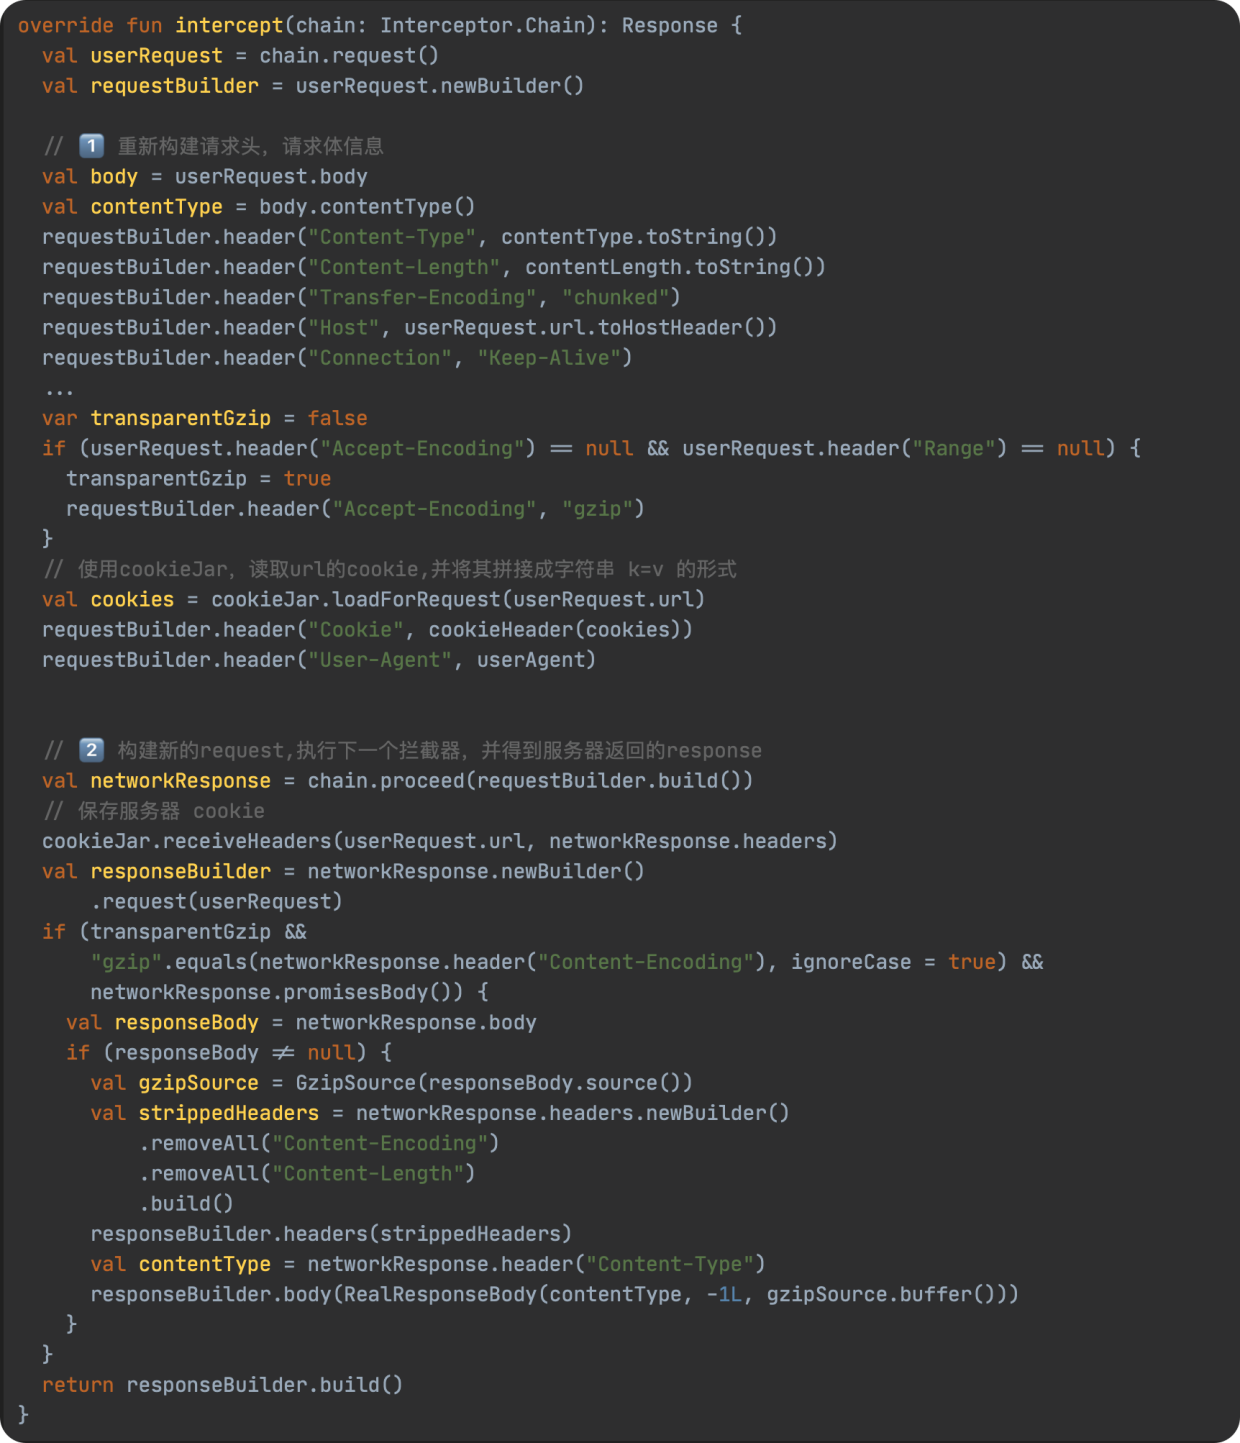Click the "Range" string in the if condition
Viewport: 1240px width, 1443px height.
(x=954, y=448)
